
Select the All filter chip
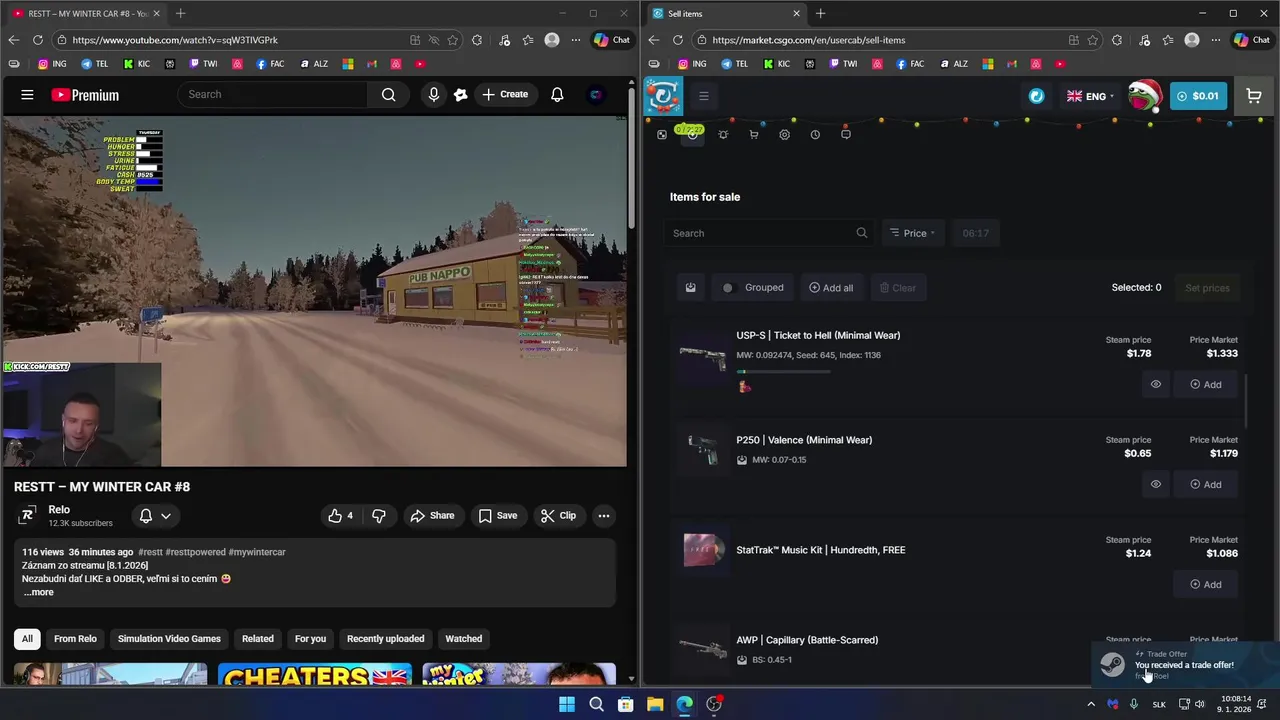tap(27, 639)
